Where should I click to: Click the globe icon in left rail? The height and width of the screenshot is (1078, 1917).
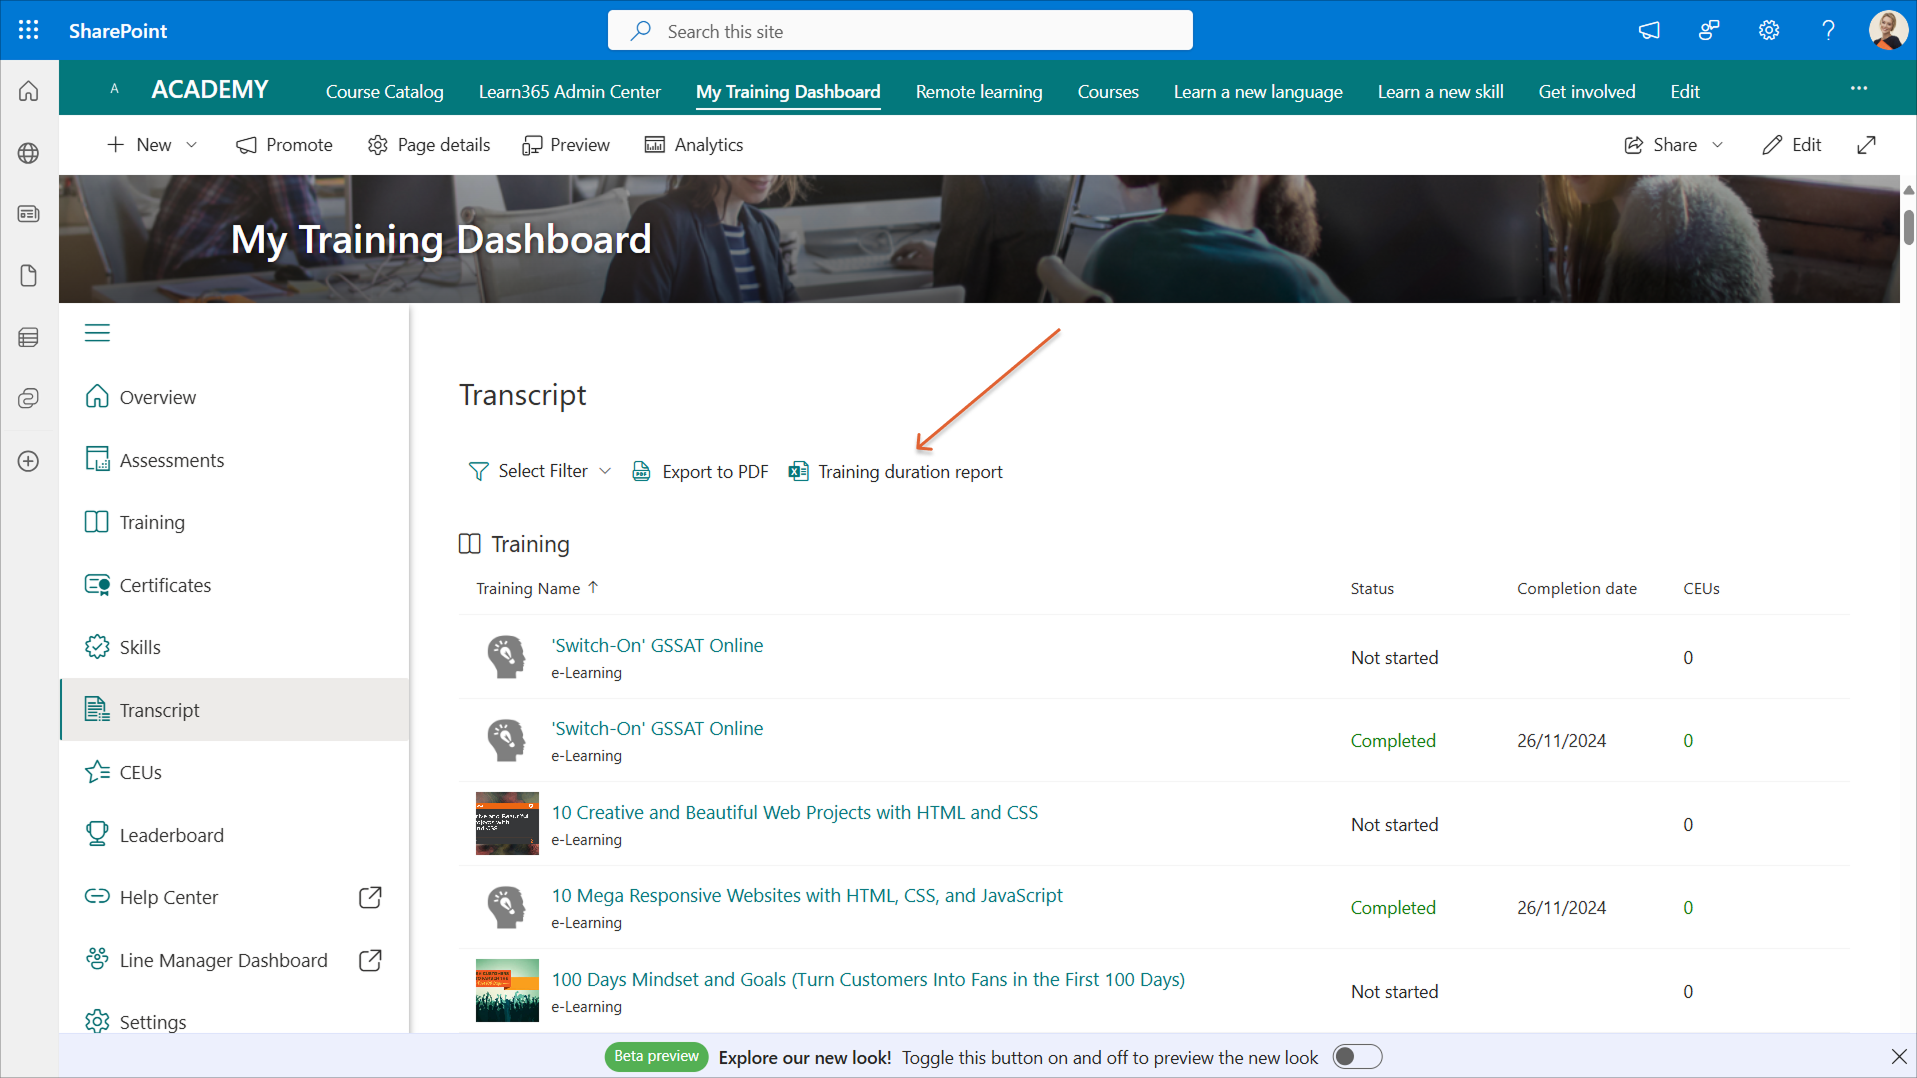(x=28, y=153)
